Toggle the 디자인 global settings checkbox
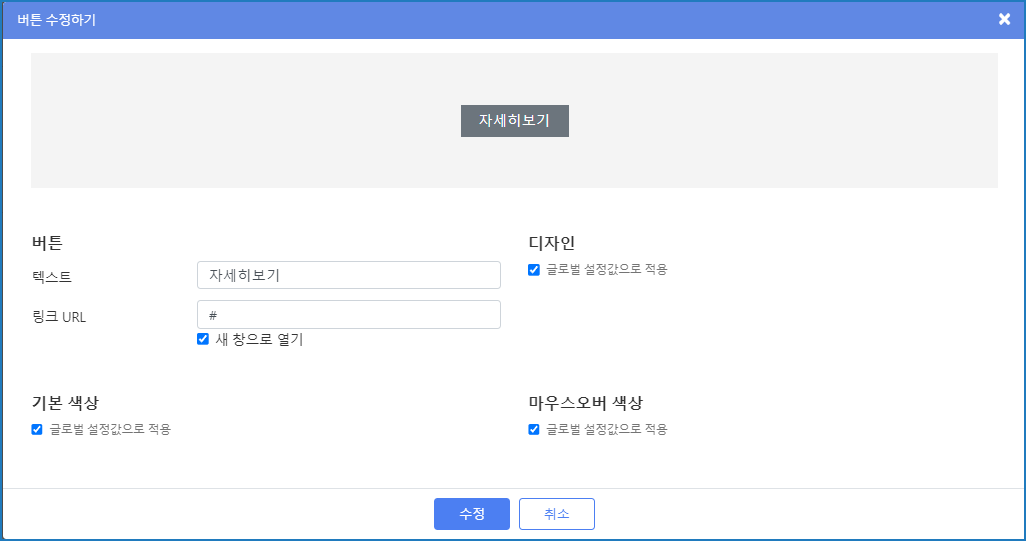1026x541 pixels. coord(534,269)
